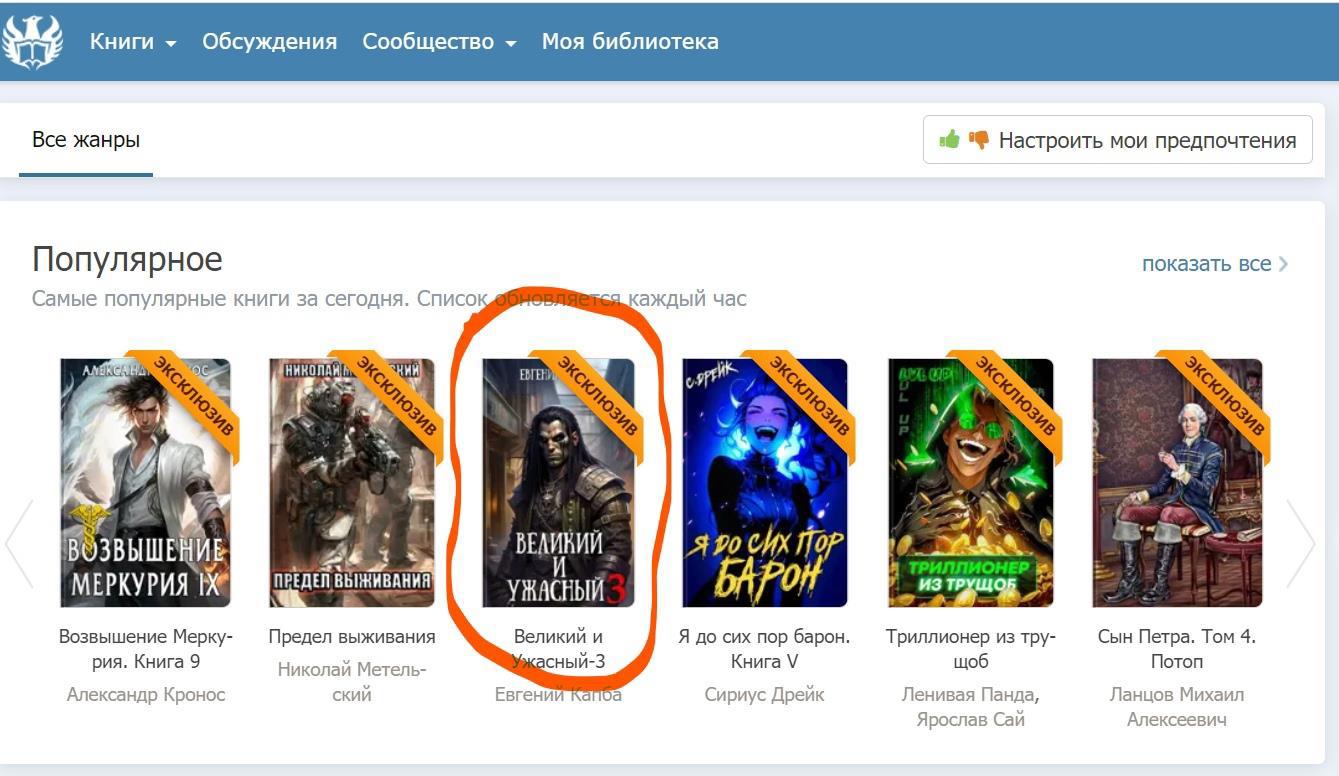Click the Триллионер из трущоб title link
The image size is (1339, 776).
(x=971, y=649)
